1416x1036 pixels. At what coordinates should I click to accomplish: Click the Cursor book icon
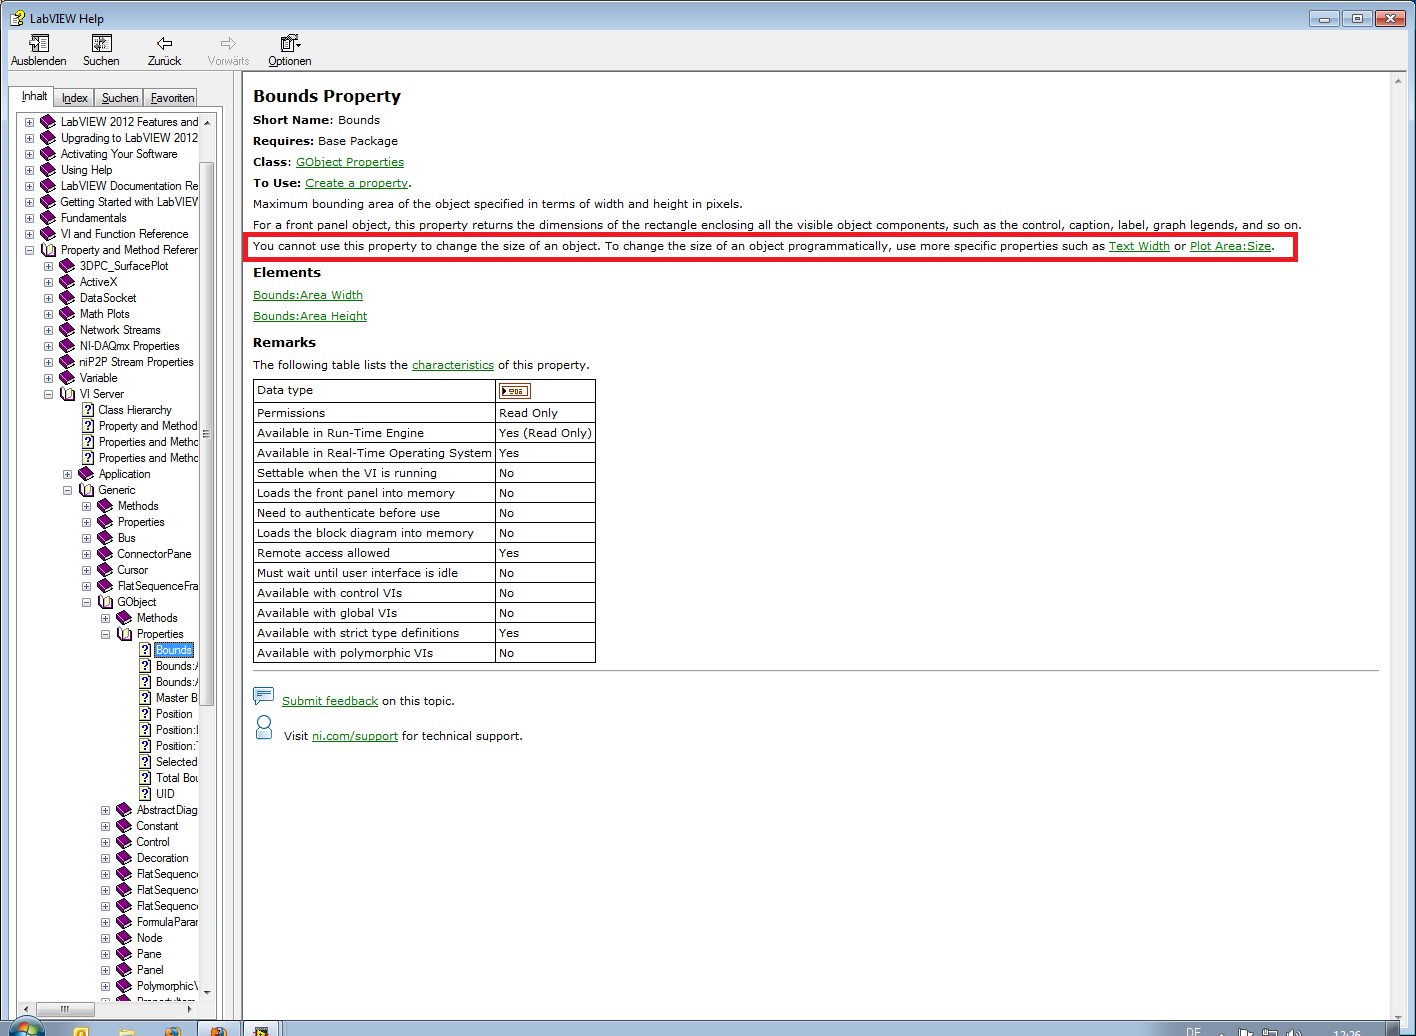(x=105, y=570)
